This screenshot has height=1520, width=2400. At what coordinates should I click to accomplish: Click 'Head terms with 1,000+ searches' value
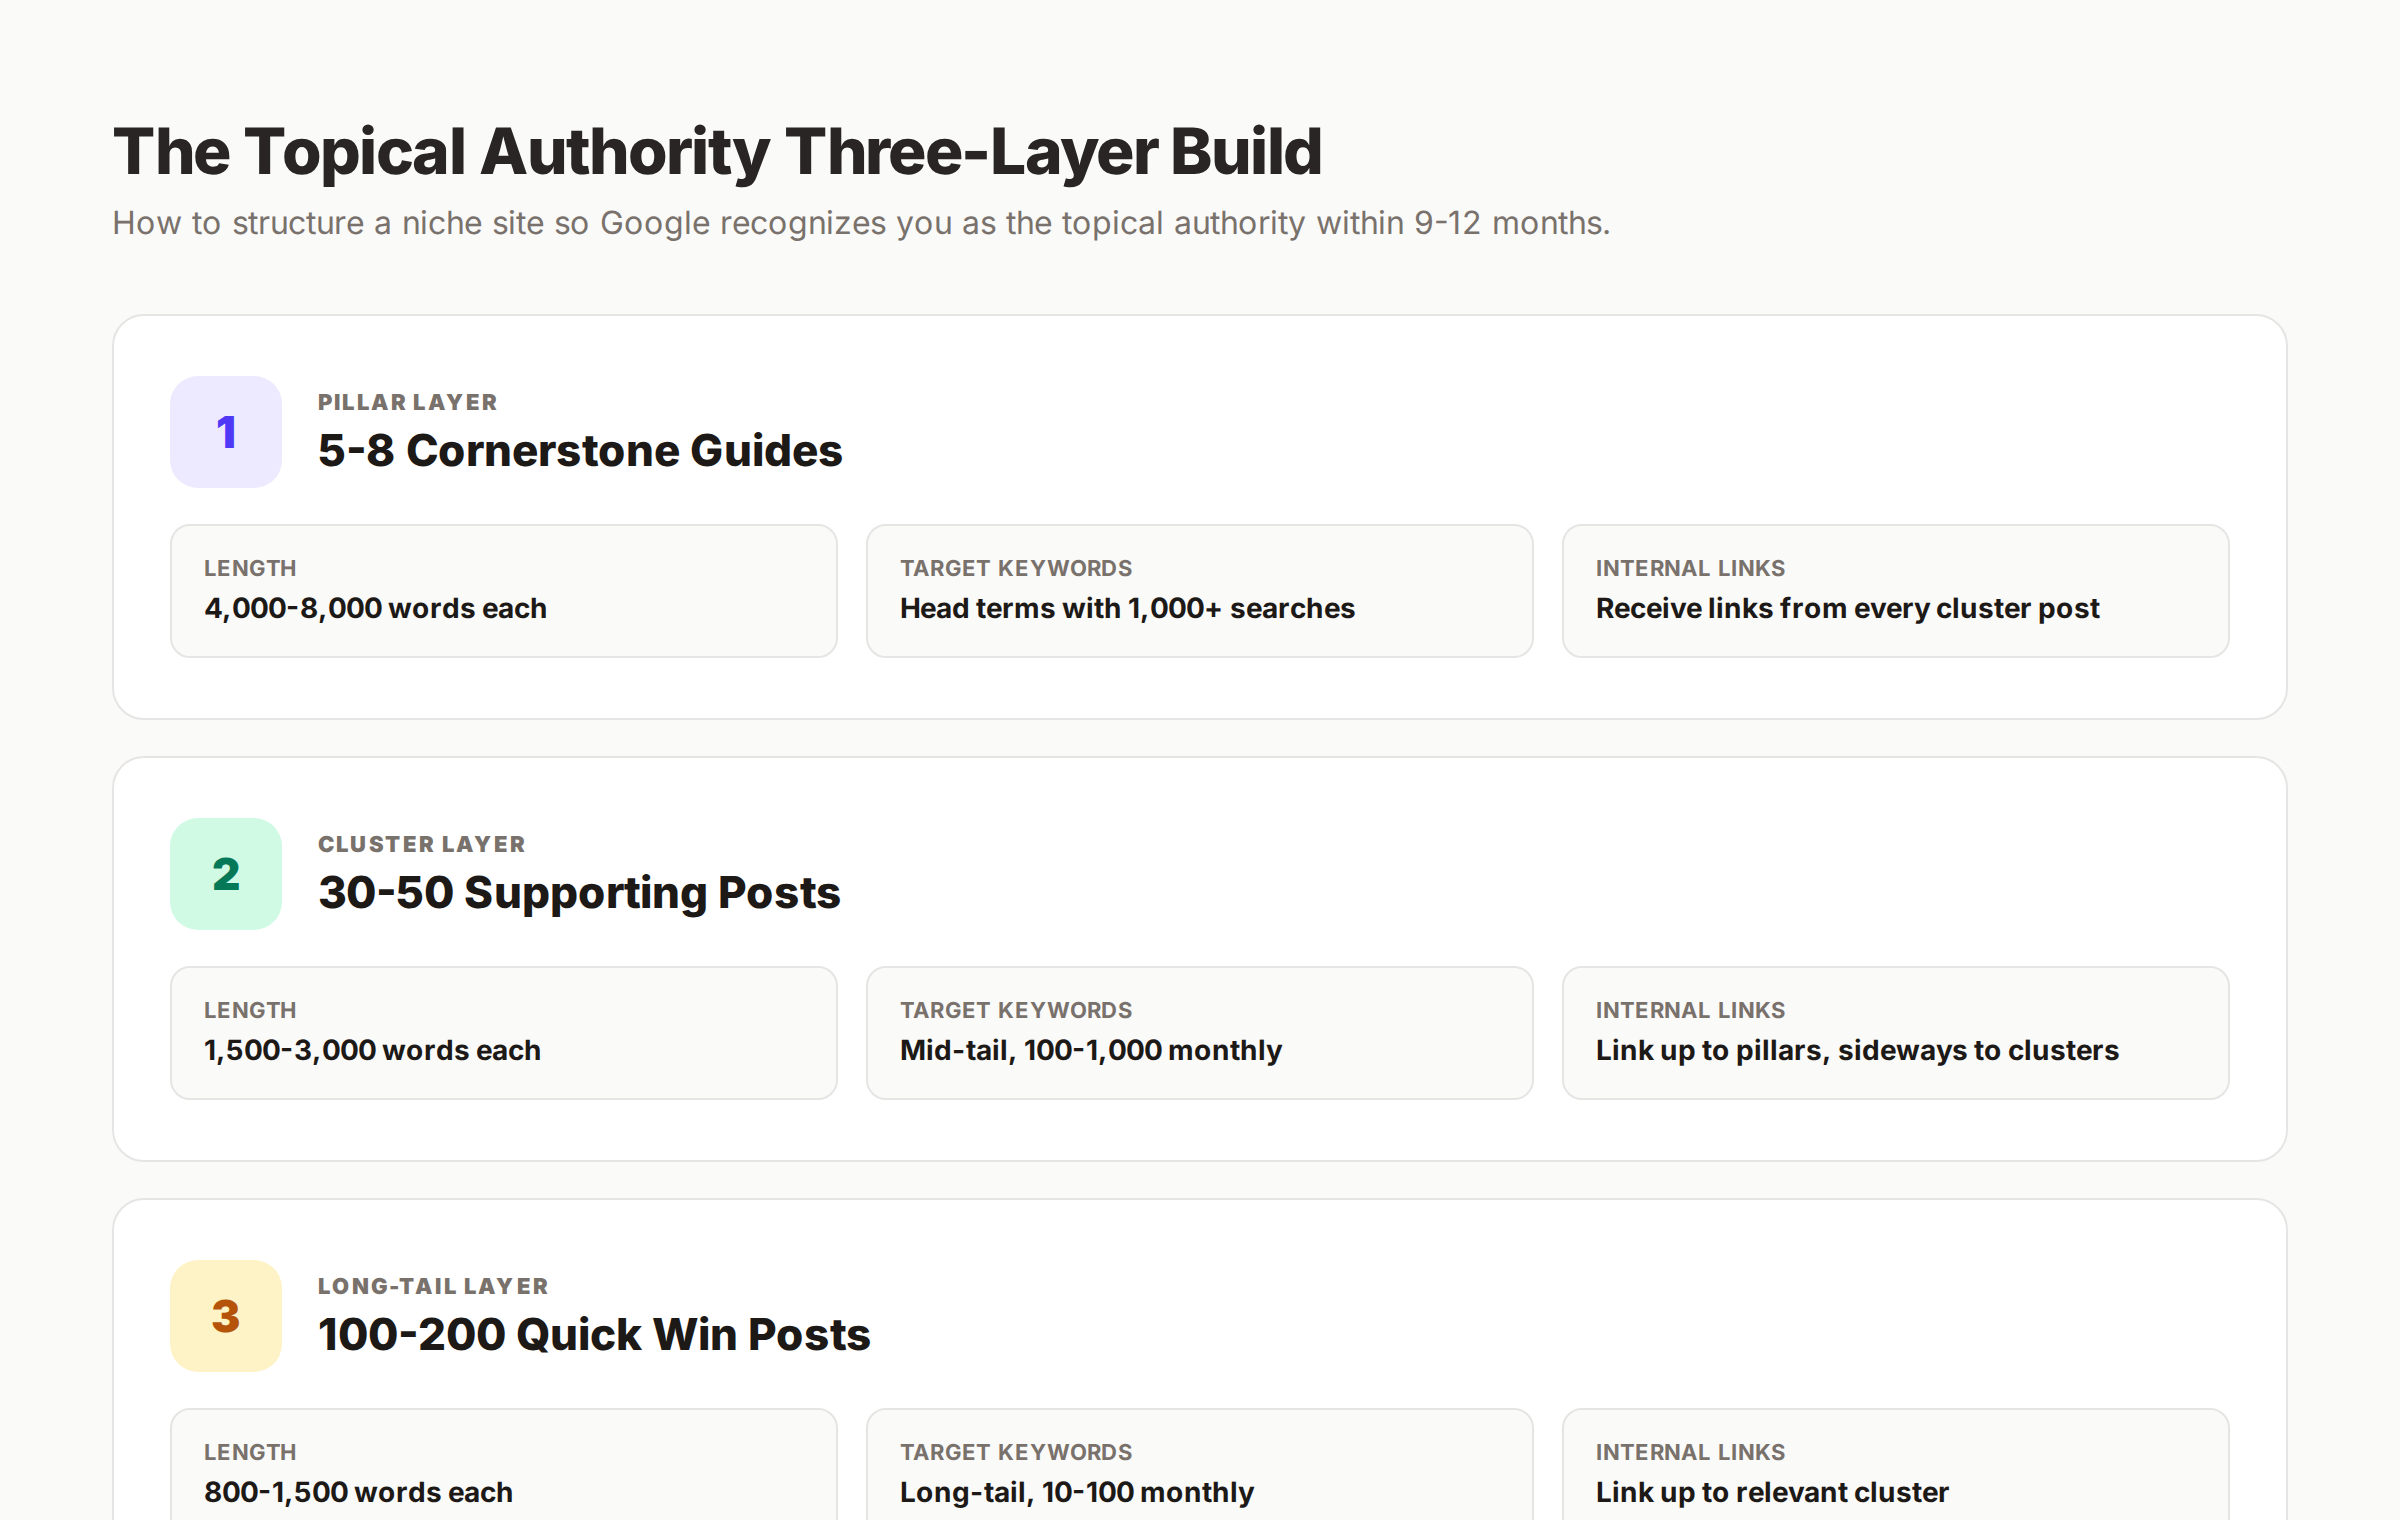coord(1127,608)
